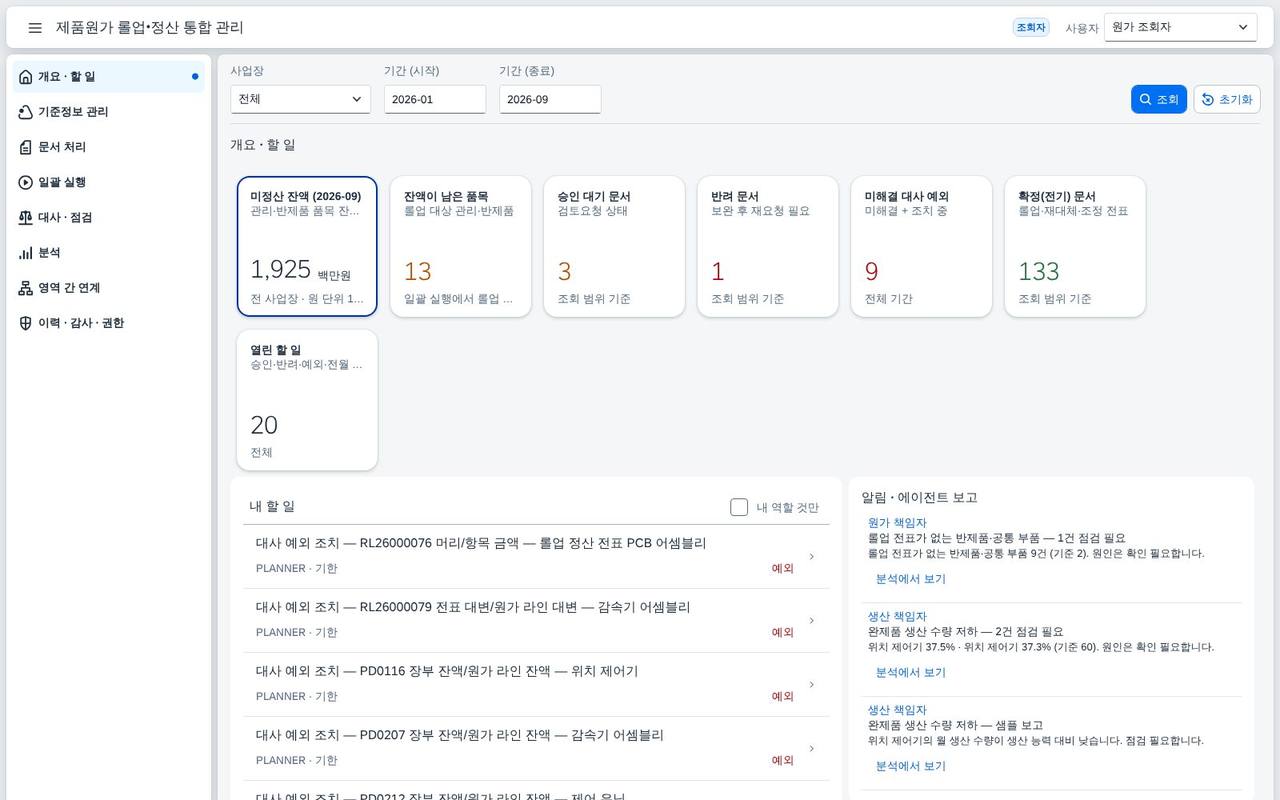Click the 기준정보 관리 sidebar icon
Viewport: 1280px width, 800px height.
[26, 112]
